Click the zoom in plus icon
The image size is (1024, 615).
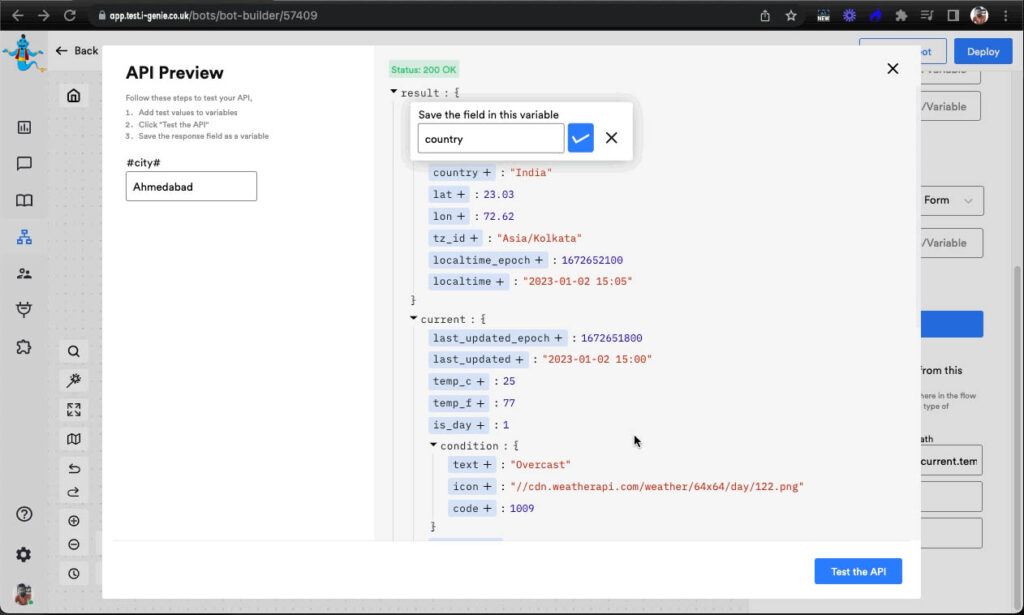click(74, 521)
